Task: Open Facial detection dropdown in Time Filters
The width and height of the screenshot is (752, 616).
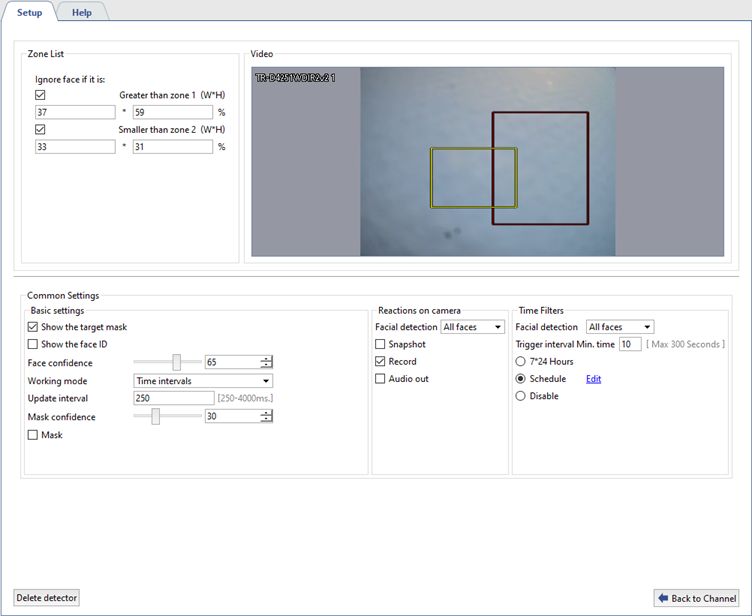Action: pyautogui.click(x=620, y=327)
